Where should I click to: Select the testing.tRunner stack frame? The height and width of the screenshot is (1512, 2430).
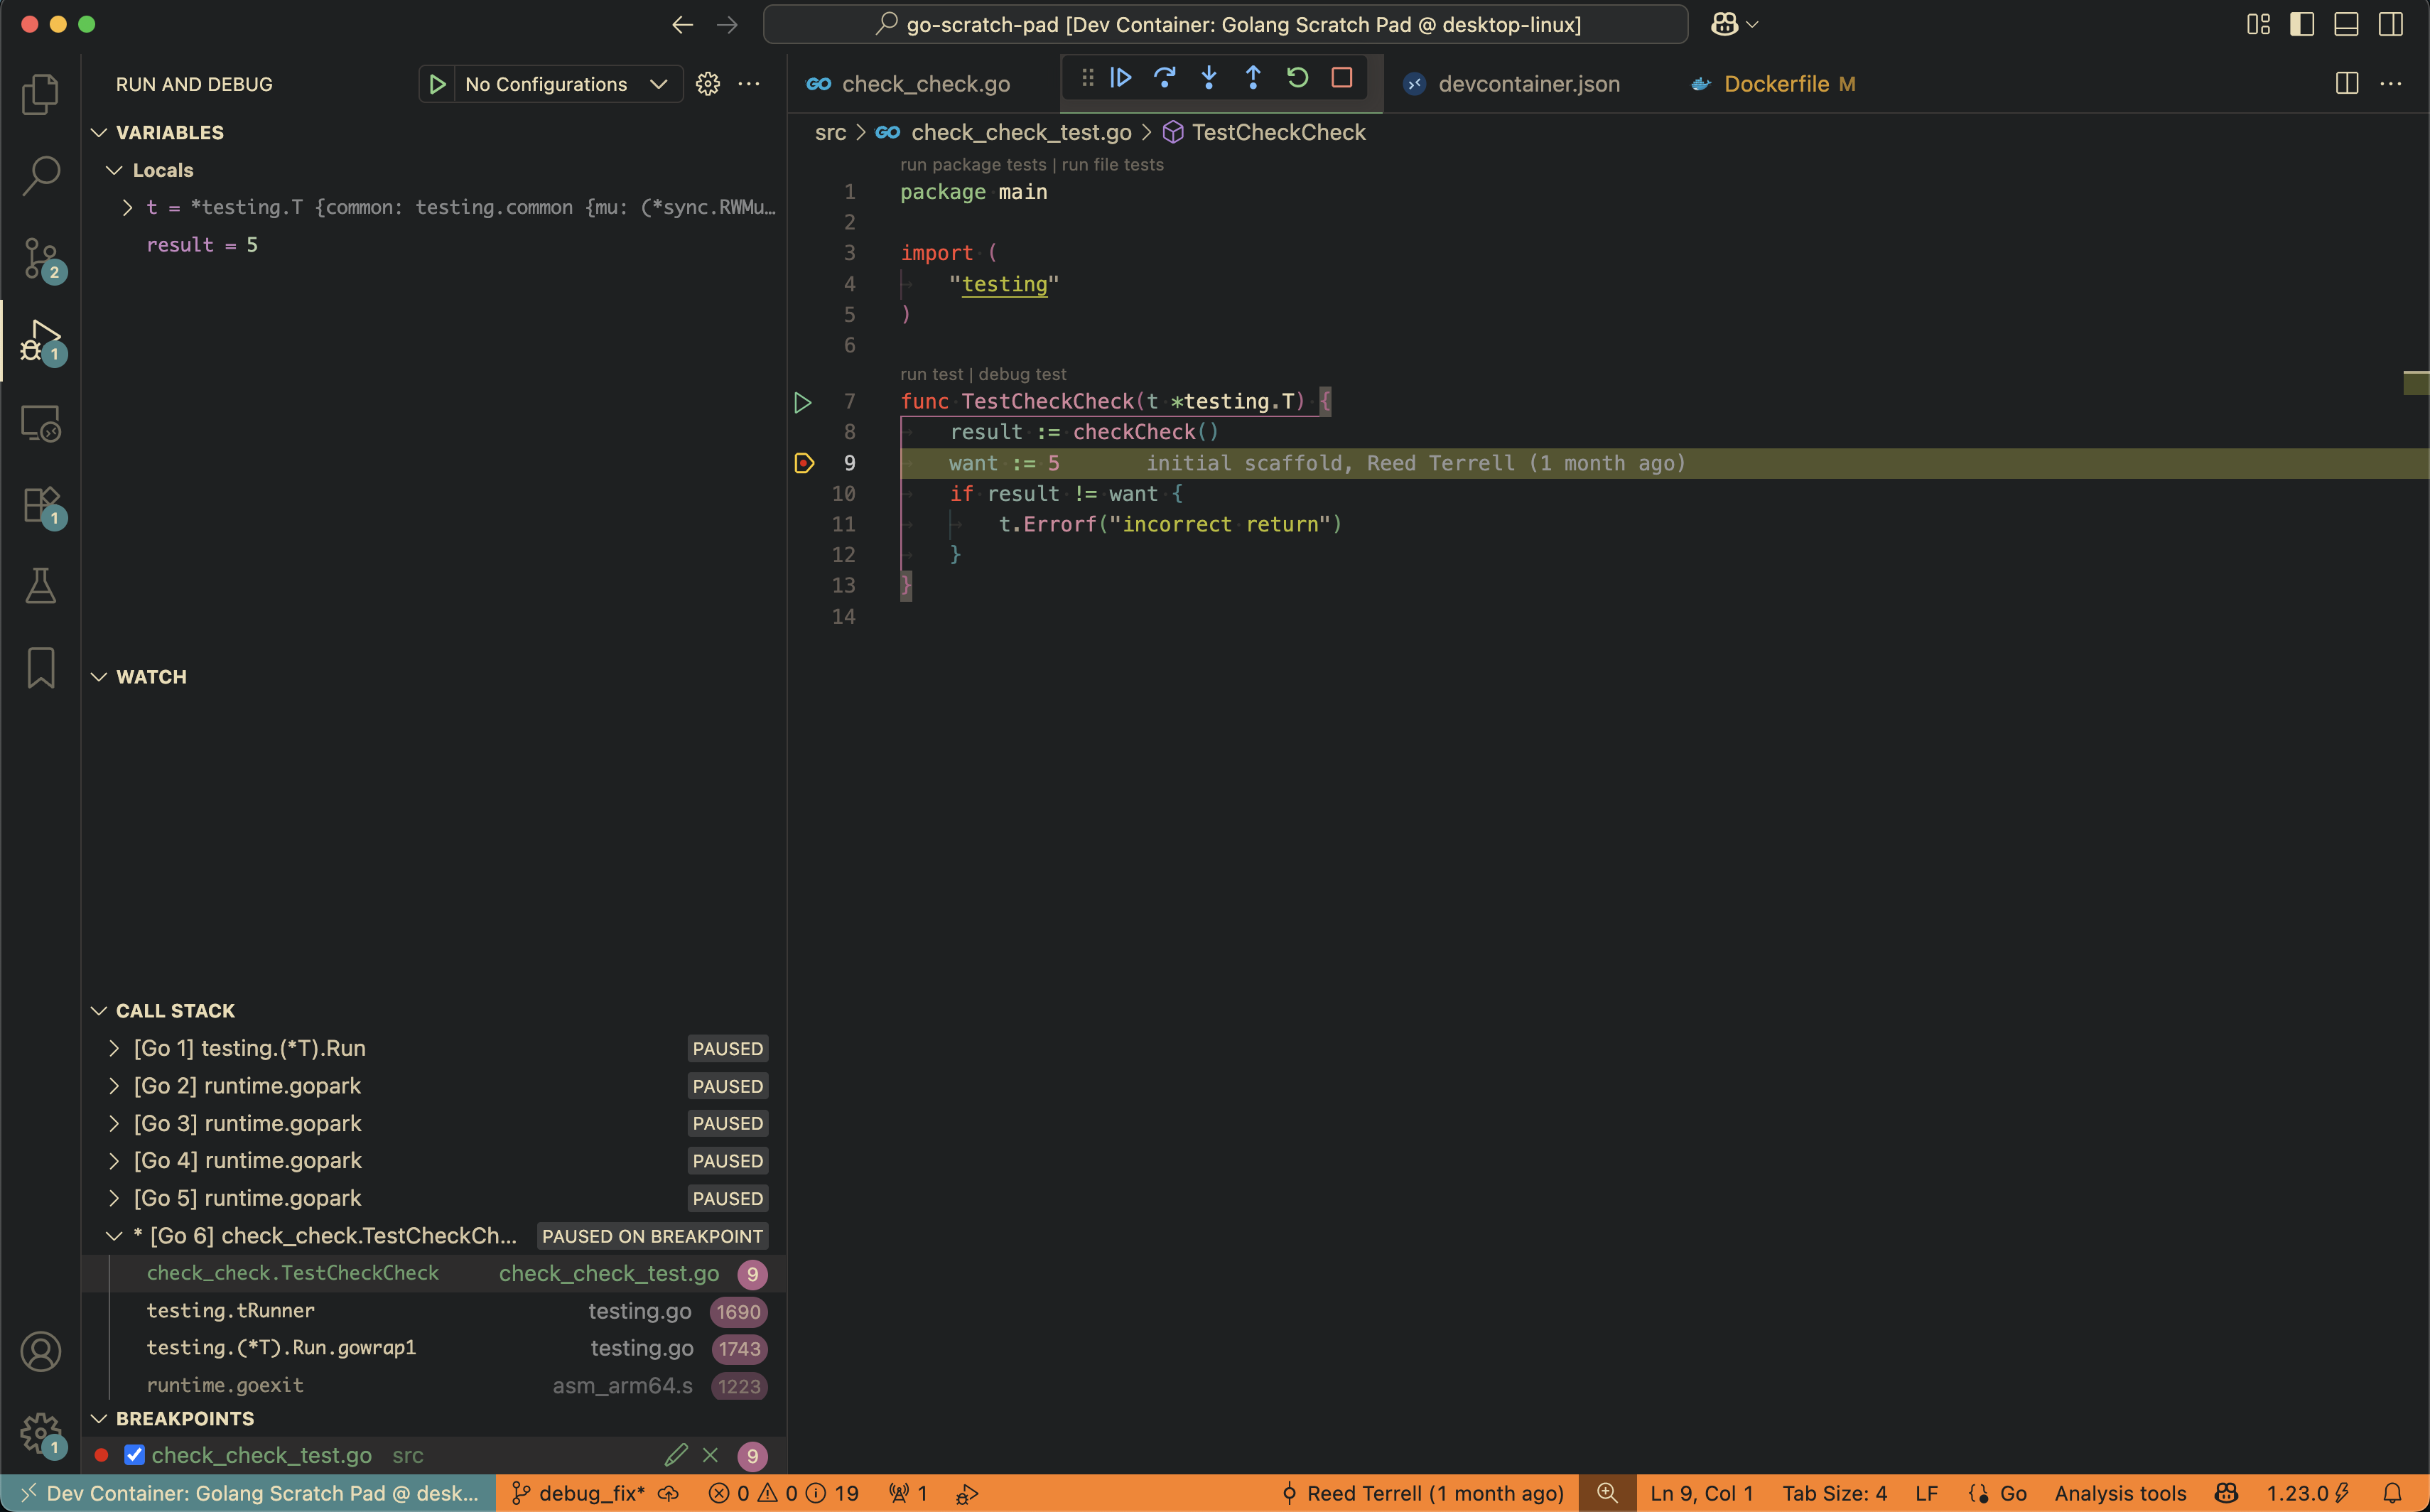tap(433, 1311)
